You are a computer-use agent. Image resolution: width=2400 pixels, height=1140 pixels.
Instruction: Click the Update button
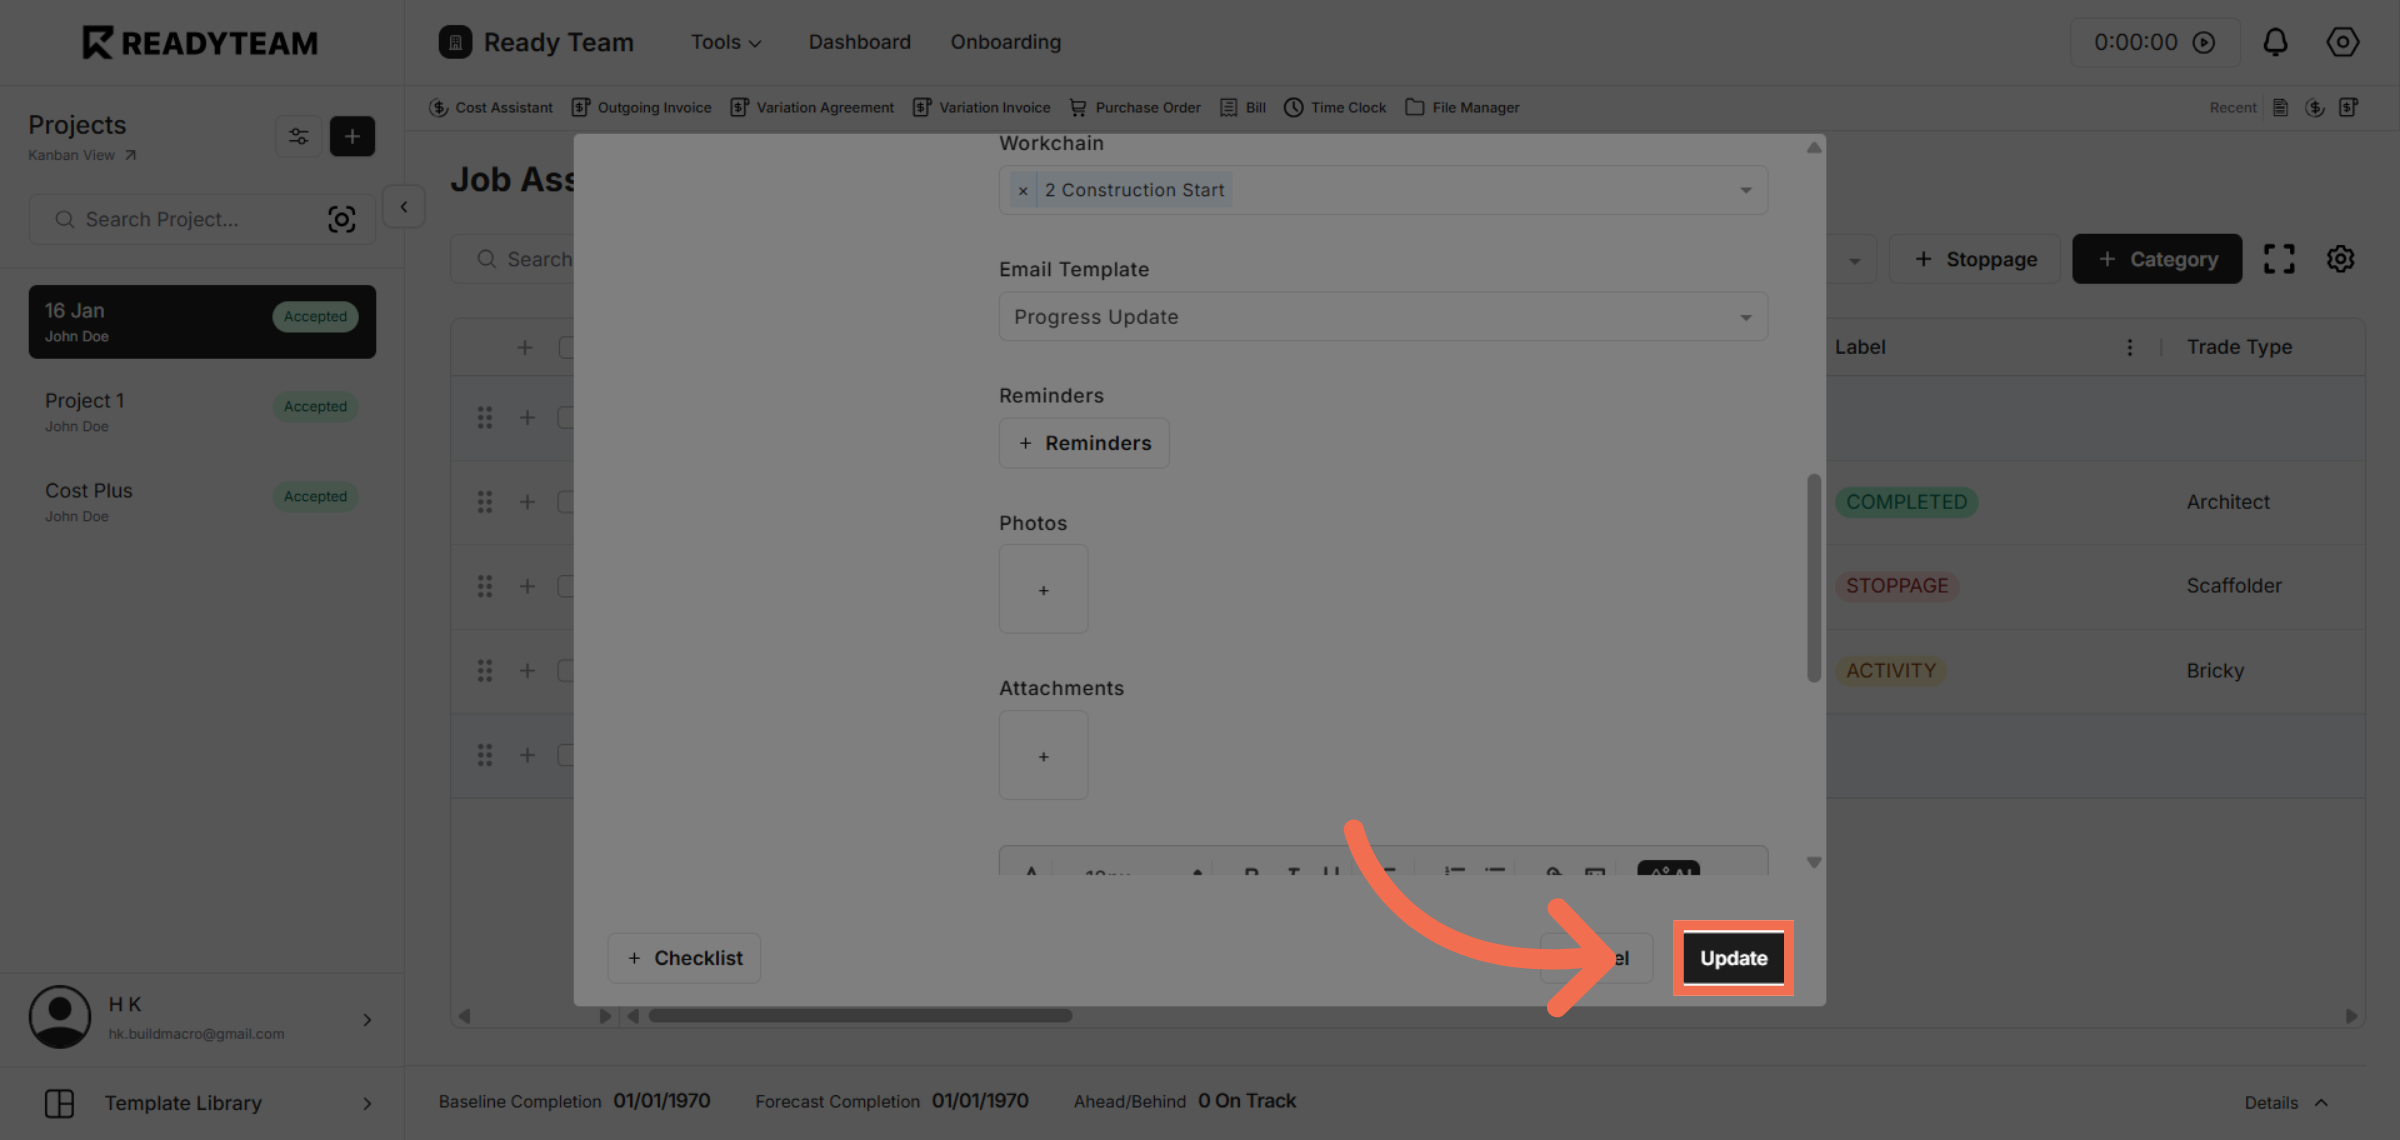(1733, 958)
